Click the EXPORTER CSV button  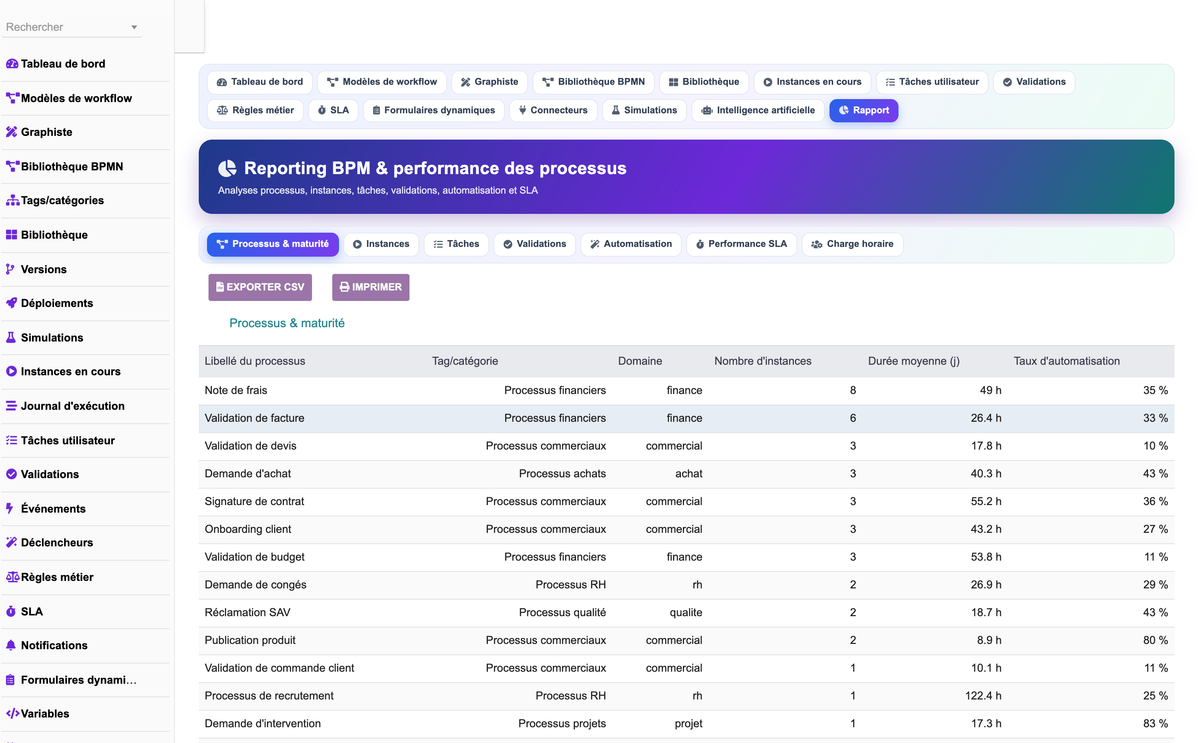click(260, 287)
